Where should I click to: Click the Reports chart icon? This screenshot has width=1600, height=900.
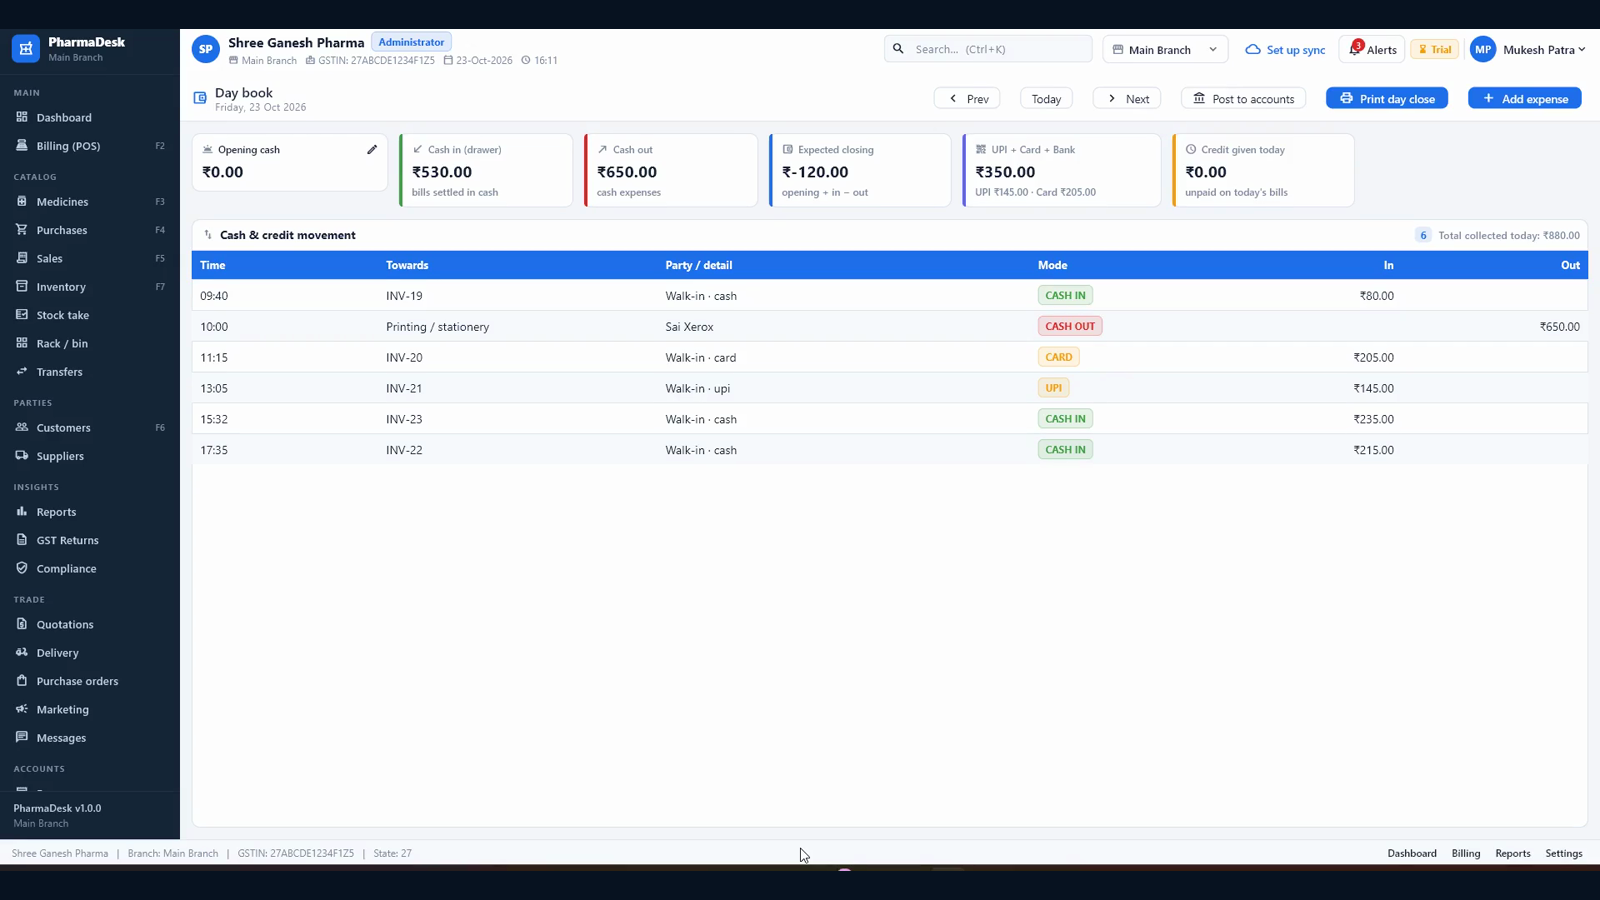click(22, 511)
